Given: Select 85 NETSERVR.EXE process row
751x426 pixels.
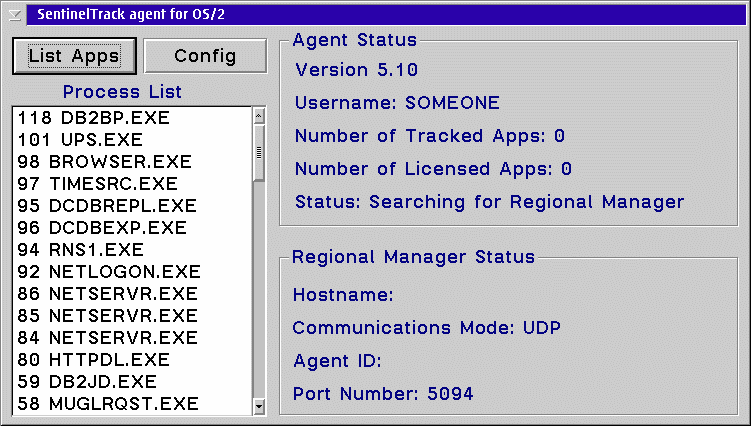Looking at the screenshot, I should (133, 316).
